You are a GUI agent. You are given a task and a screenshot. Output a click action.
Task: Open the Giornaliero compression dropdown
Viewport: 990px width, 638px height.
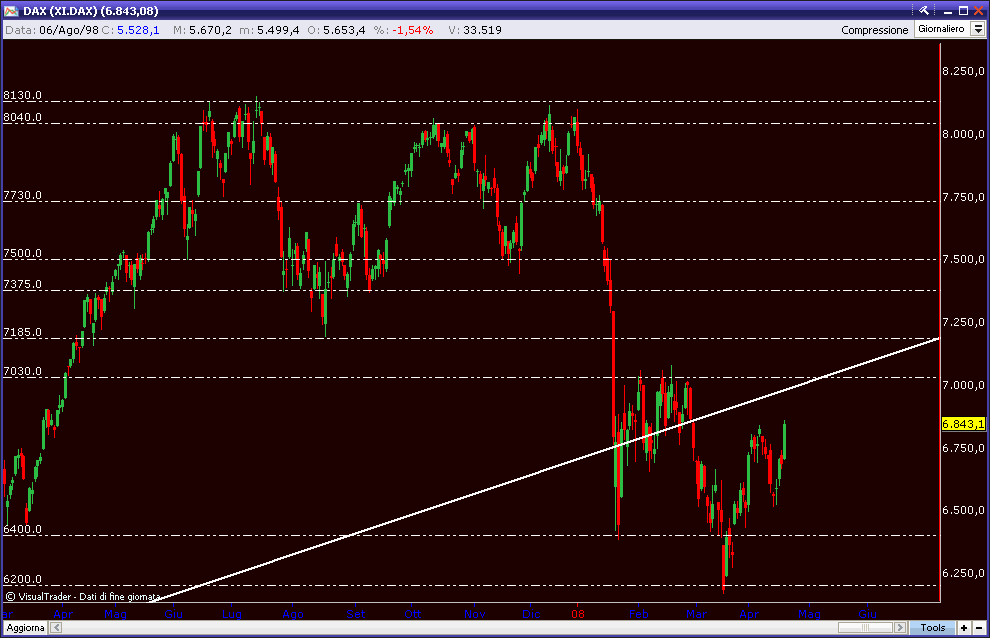[x=941, y=30]
